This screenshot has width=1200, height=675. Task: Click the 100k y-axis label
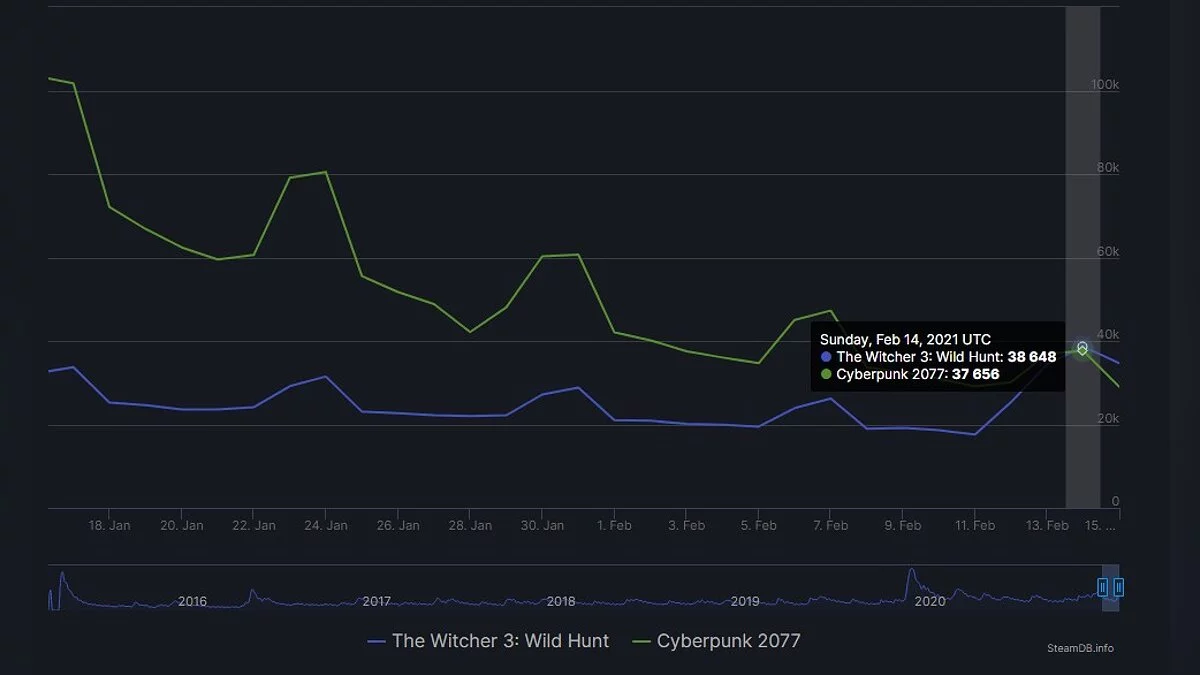click(1104, 85)
